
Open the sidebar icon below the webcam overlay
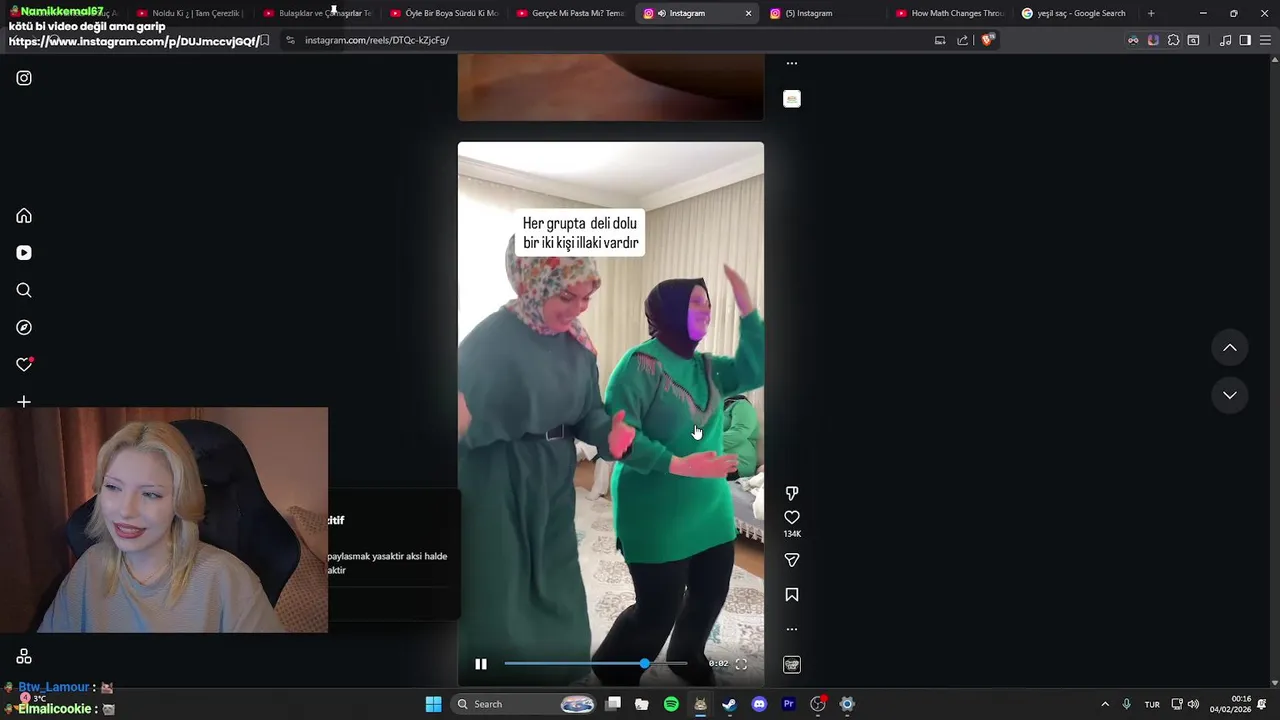pyautogui.click(x=24, y=657)
